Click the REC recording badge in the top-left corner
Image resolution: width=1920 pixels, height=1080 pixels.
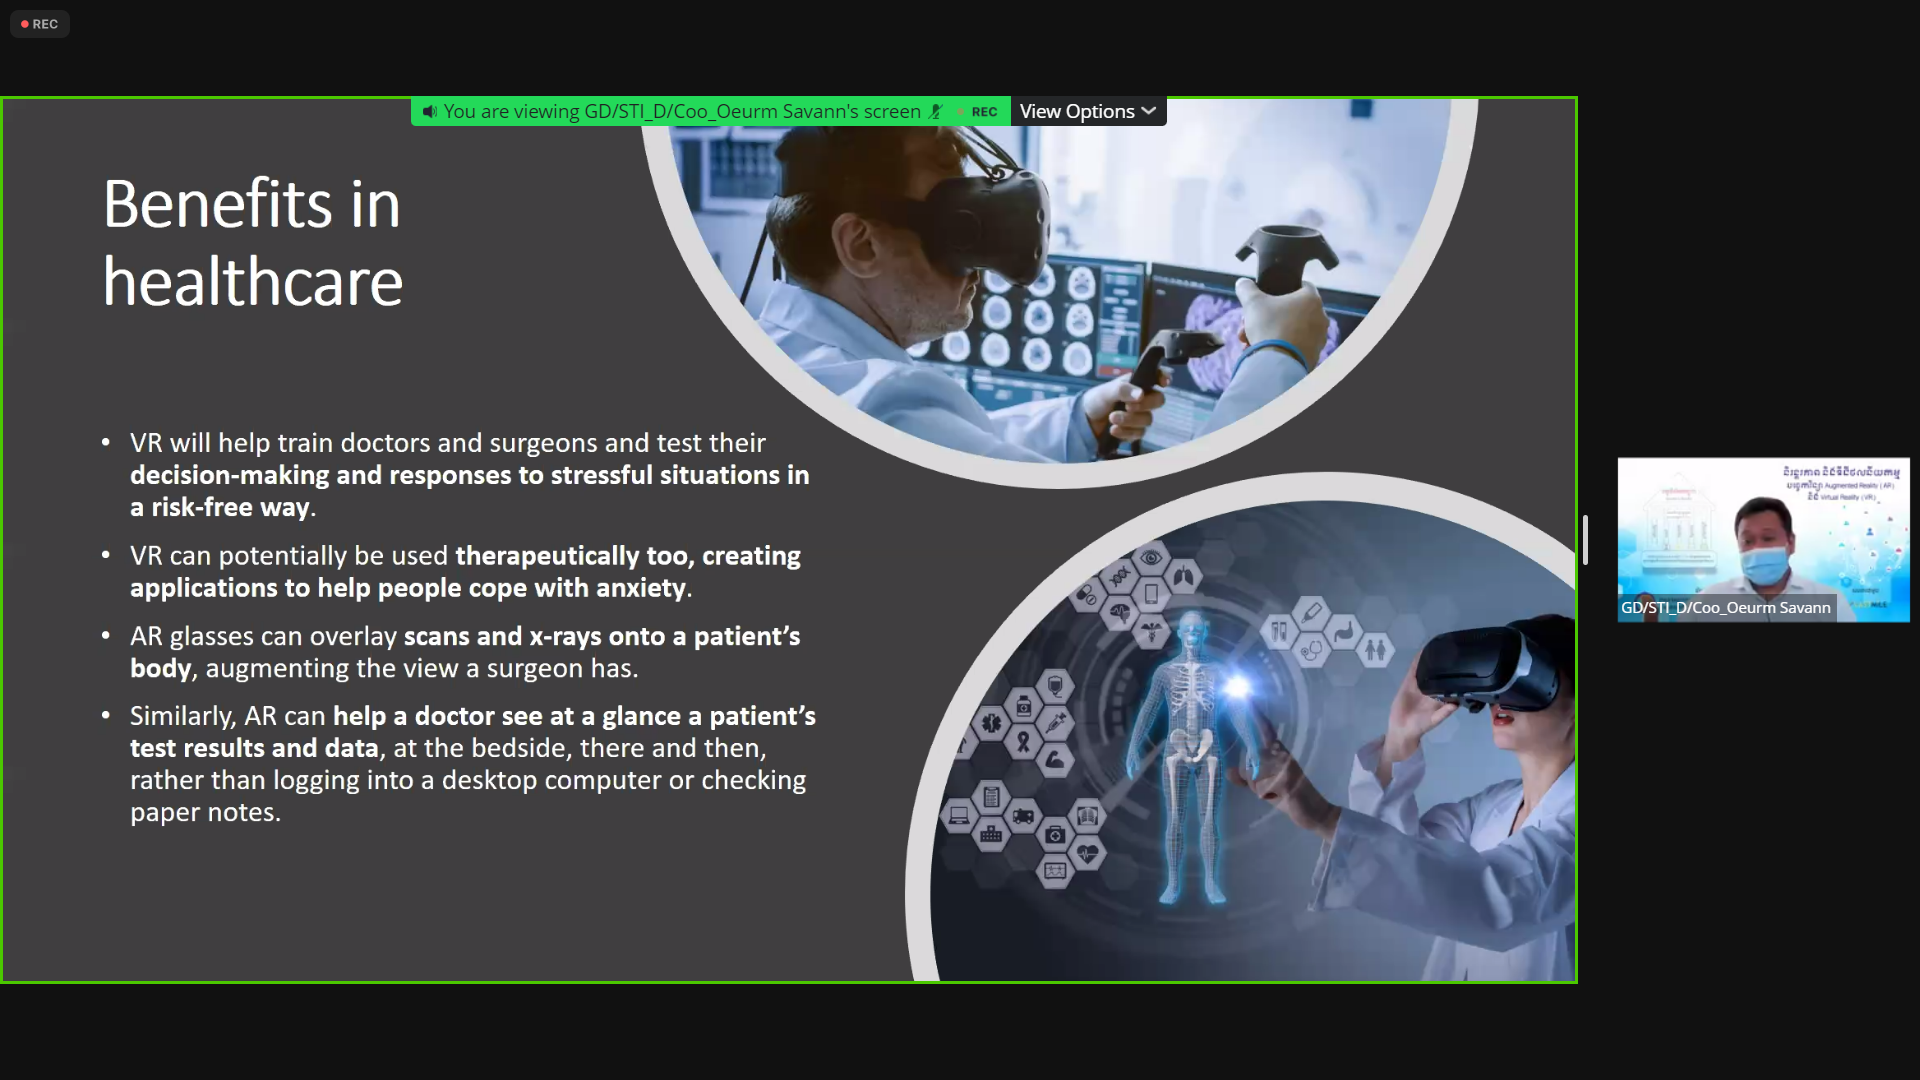point(40,24)
